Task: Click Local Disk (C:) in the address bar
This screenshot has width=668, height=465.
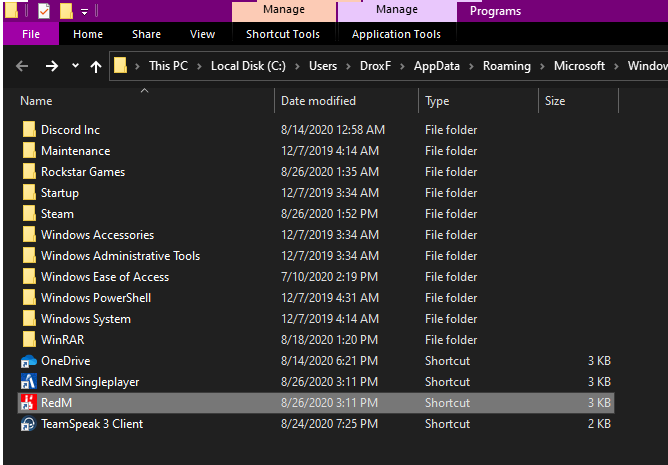Action: [x=248, y=66]
